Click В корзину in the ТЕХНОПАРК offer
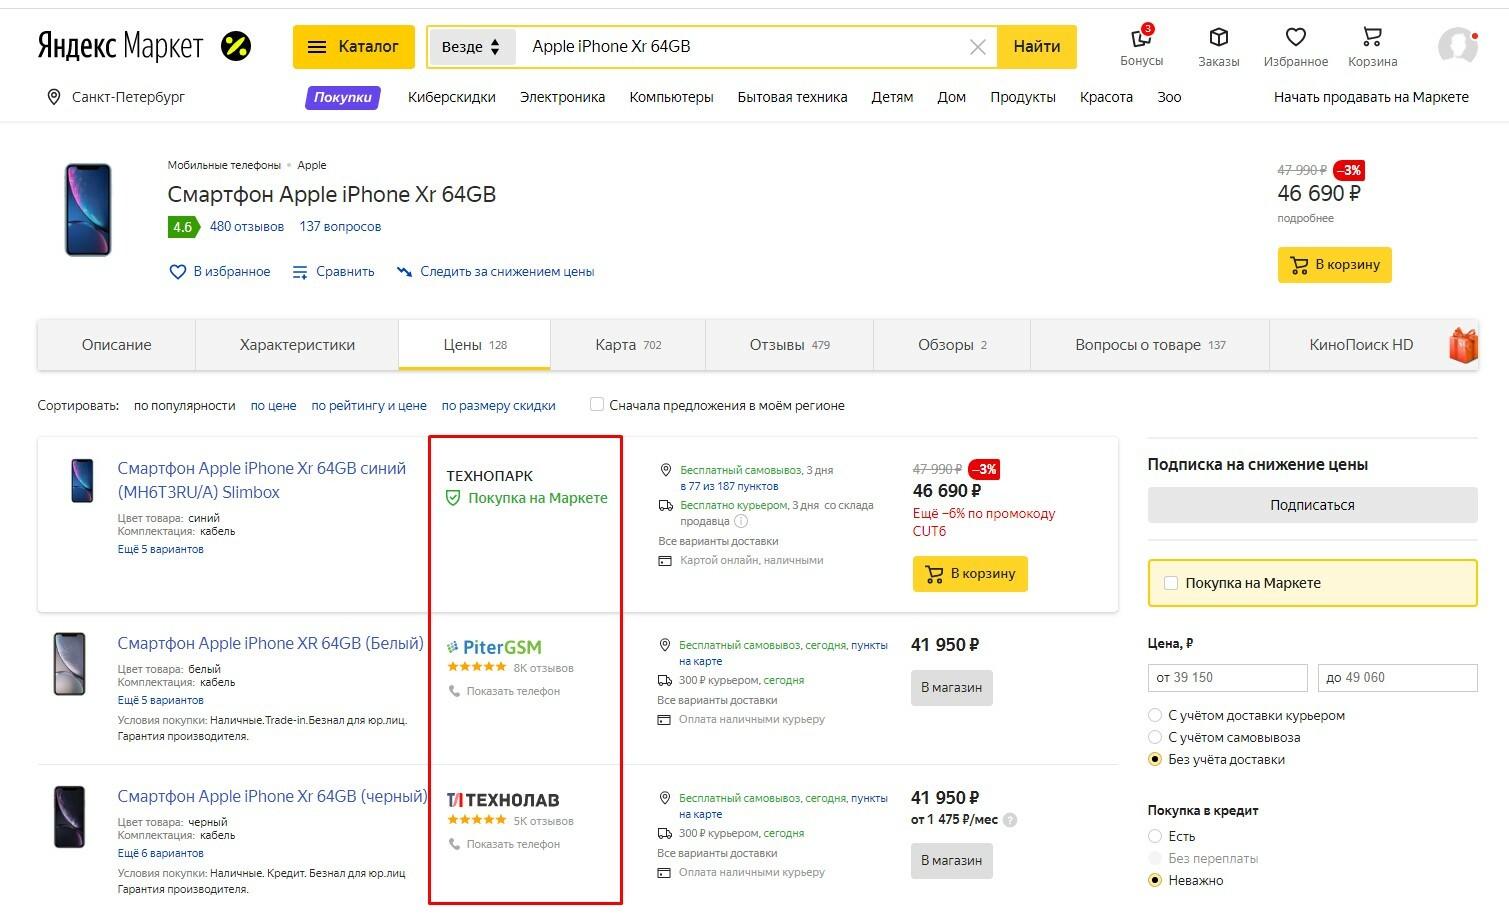The image size is (1509, 917). point(970,574)
